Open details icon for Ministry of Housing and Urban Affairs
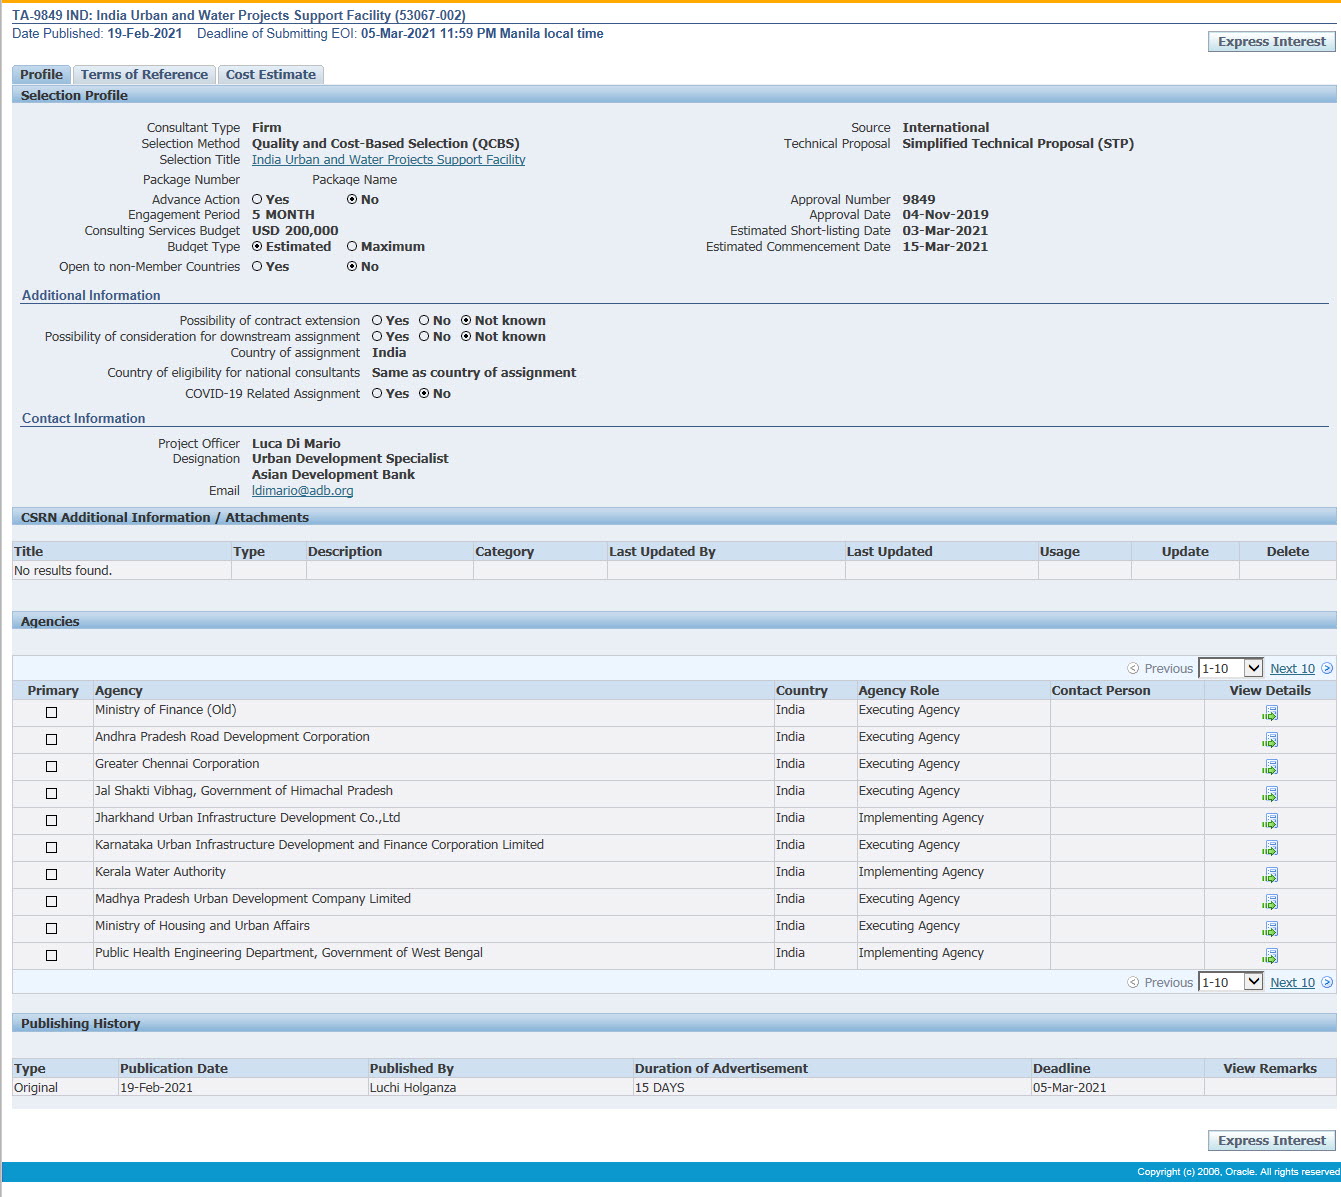Viewport: 1341px width, 1197px height. click(x=1270, y=929)
